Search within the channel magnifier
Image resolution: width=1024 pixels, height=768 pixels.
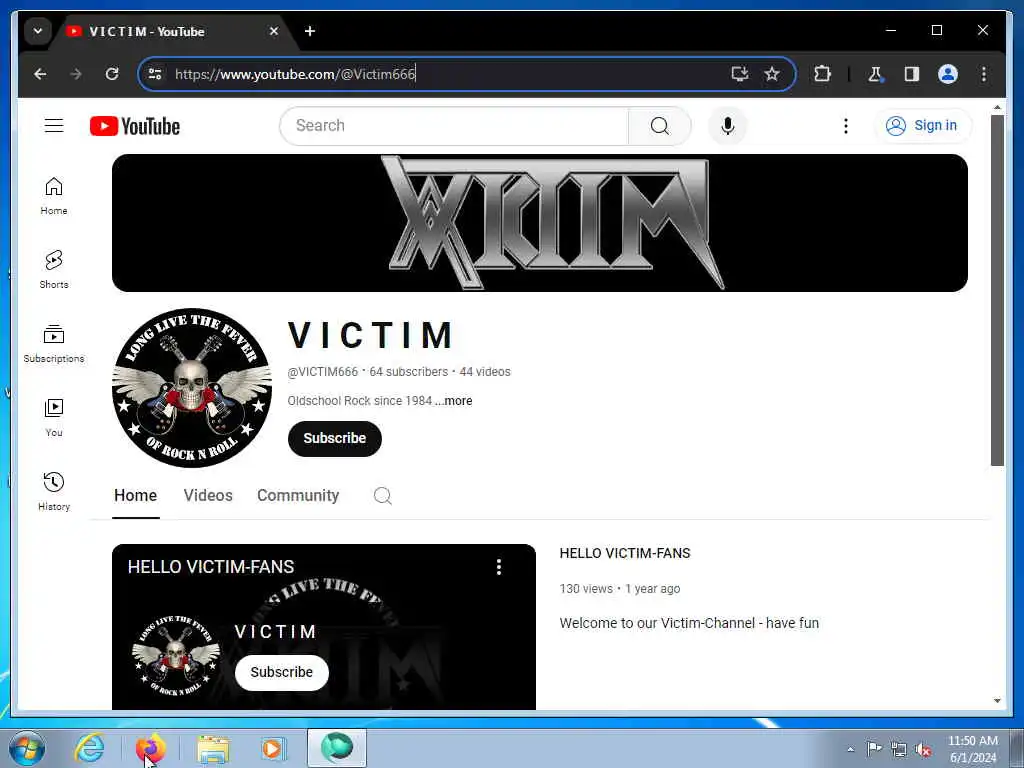pyautogui.click(x=383, y=496)
